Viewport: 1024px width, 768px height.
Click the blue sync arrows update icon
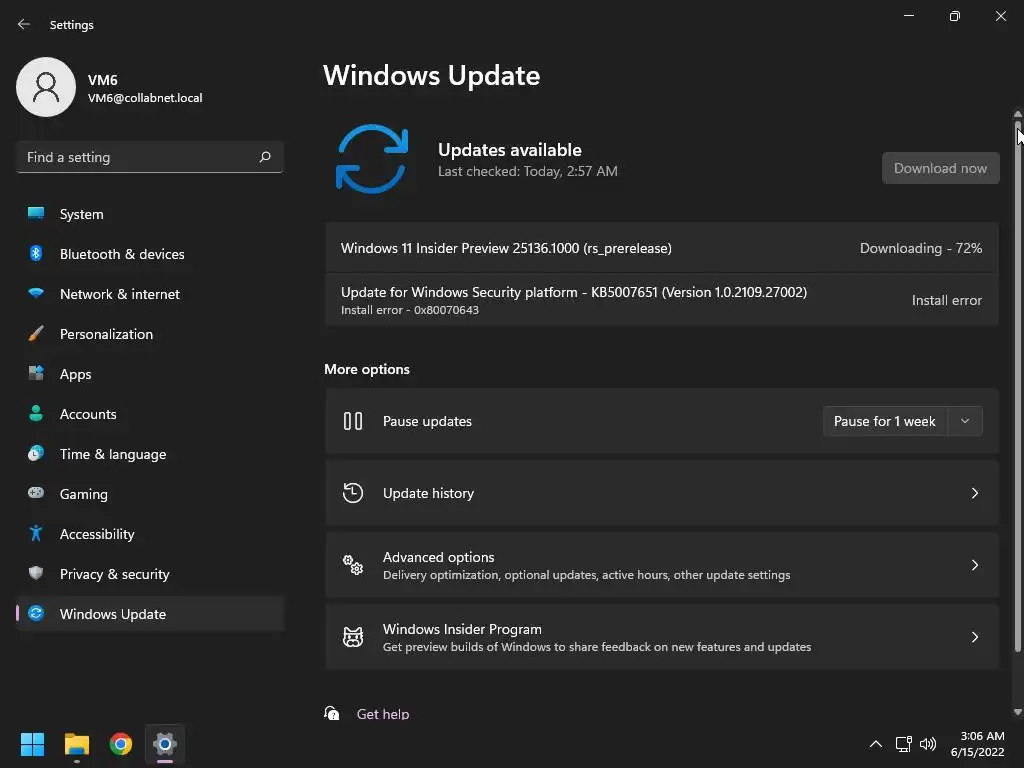[x=372, y=159]
